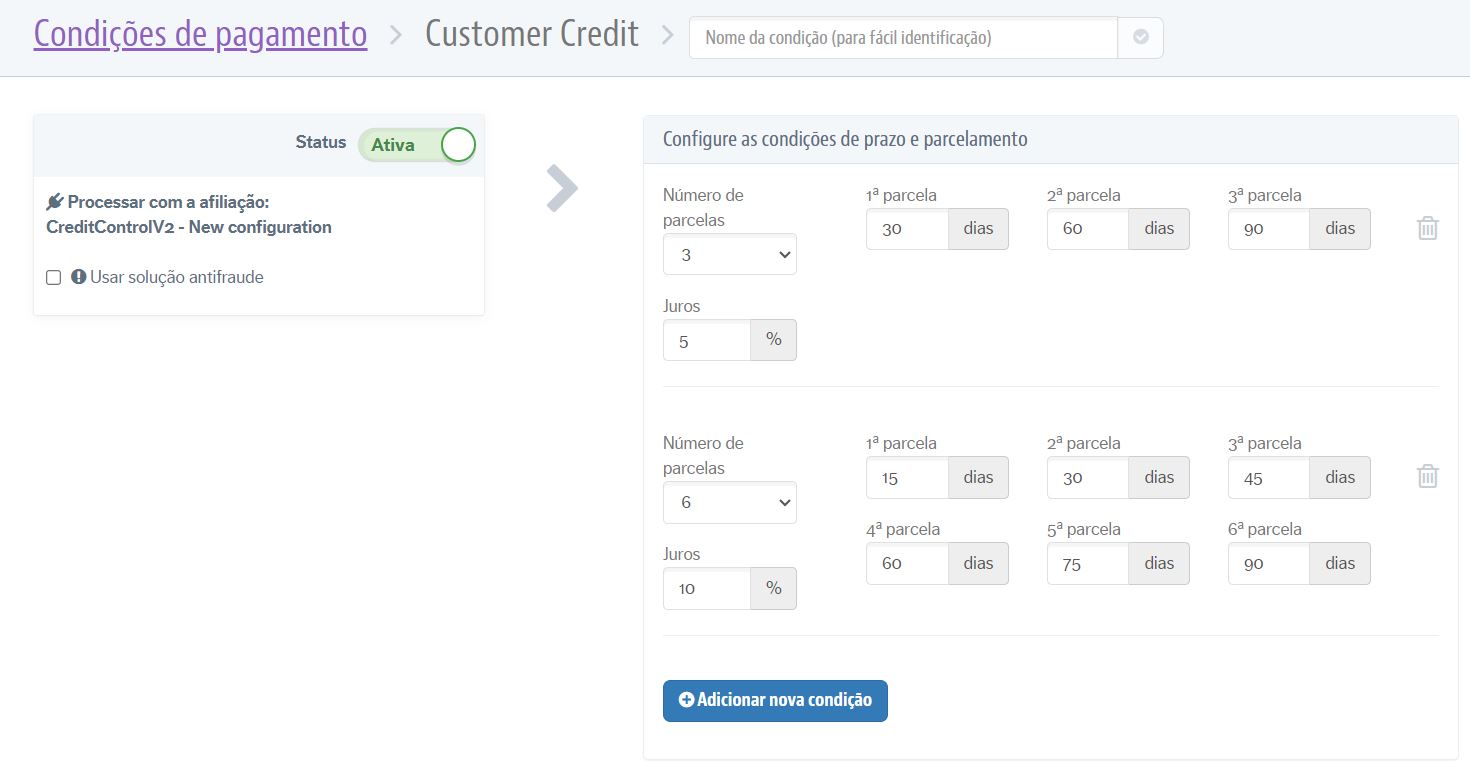Viewport: 1470px width, 771px height.
Task: Open the Condições de pagamento link
Action: (200, 33)
